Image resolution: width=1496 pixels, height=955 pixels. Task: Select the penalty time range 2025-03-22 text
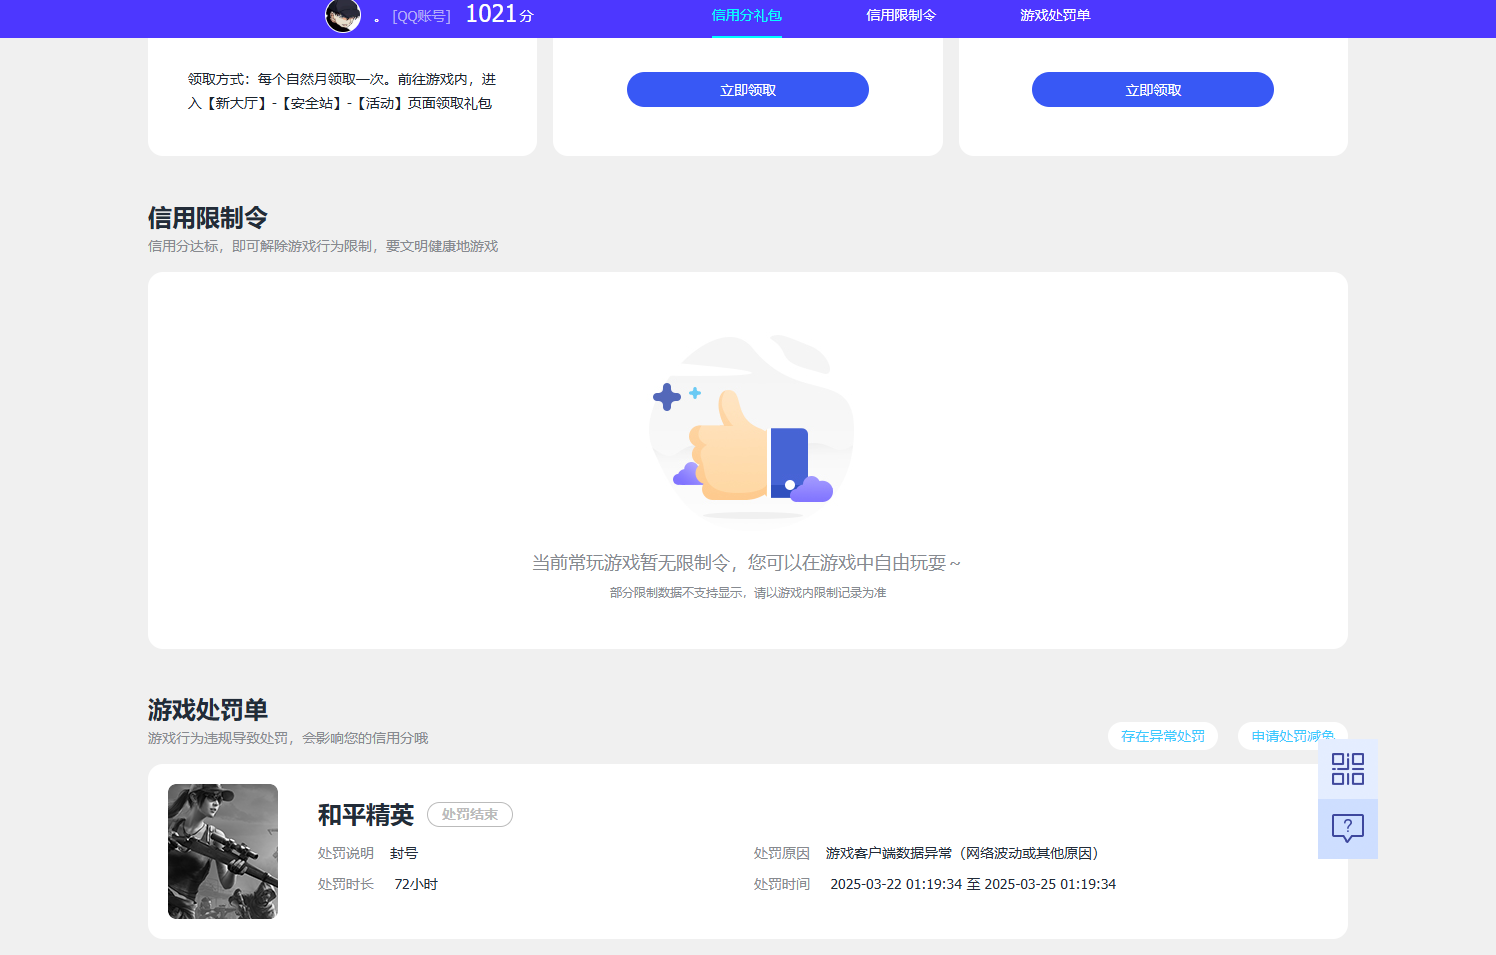(x=973, y=884)
